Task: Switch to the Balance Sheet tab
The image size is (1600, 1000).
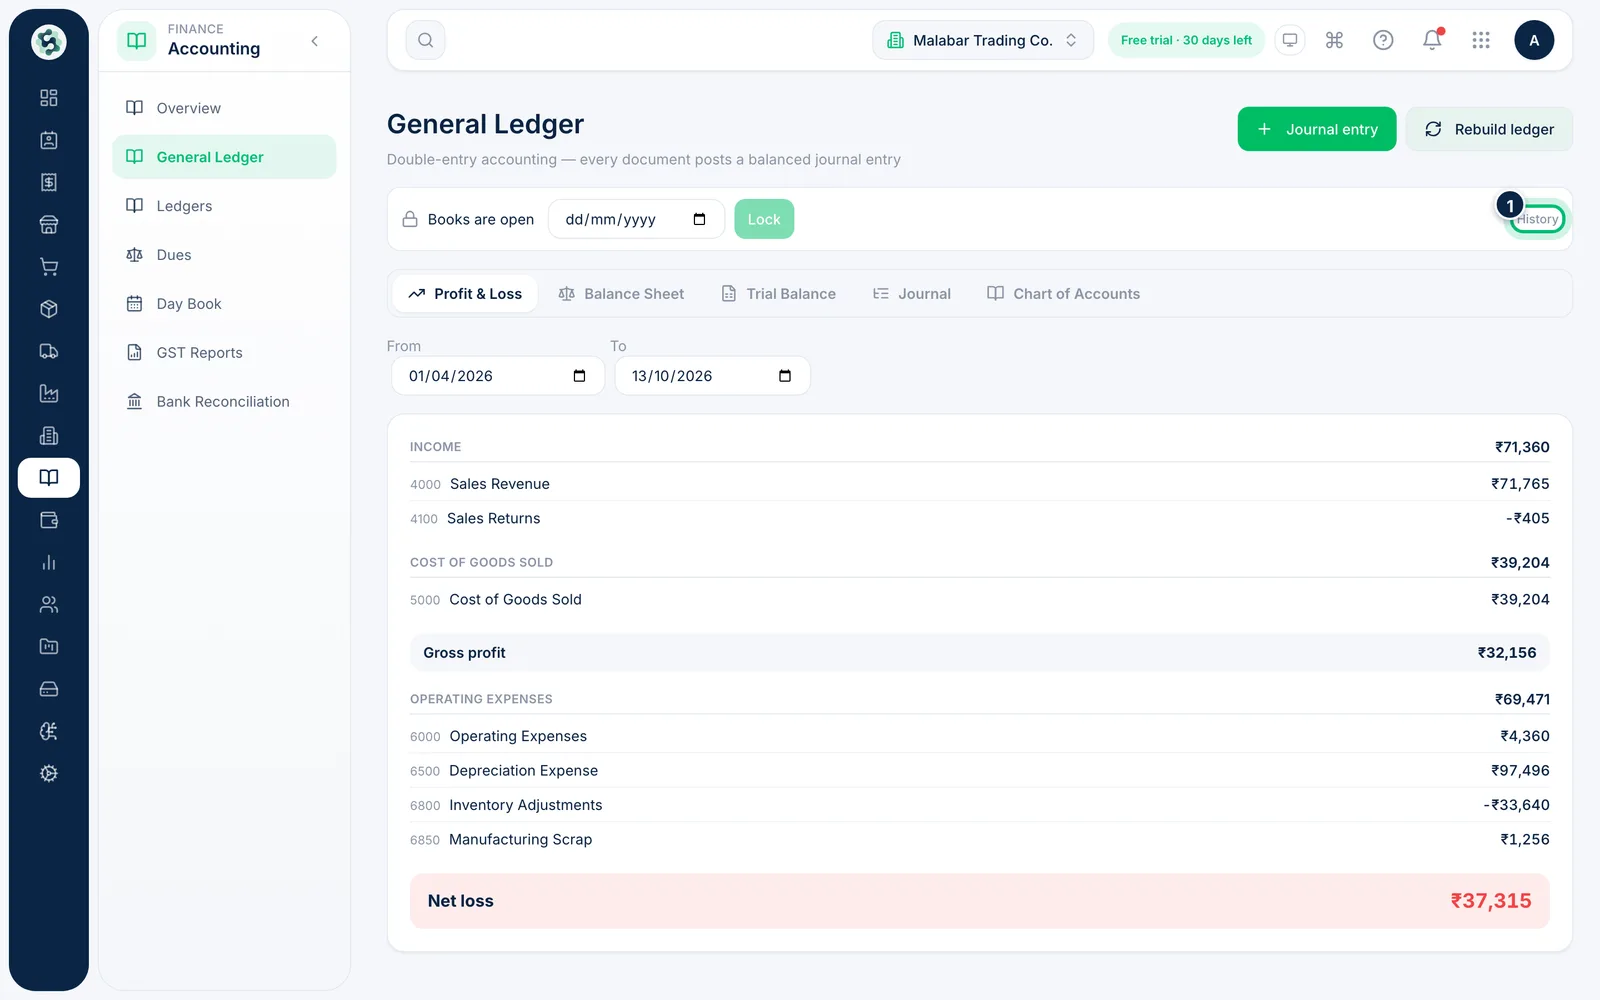Action: tap(621, 294)
